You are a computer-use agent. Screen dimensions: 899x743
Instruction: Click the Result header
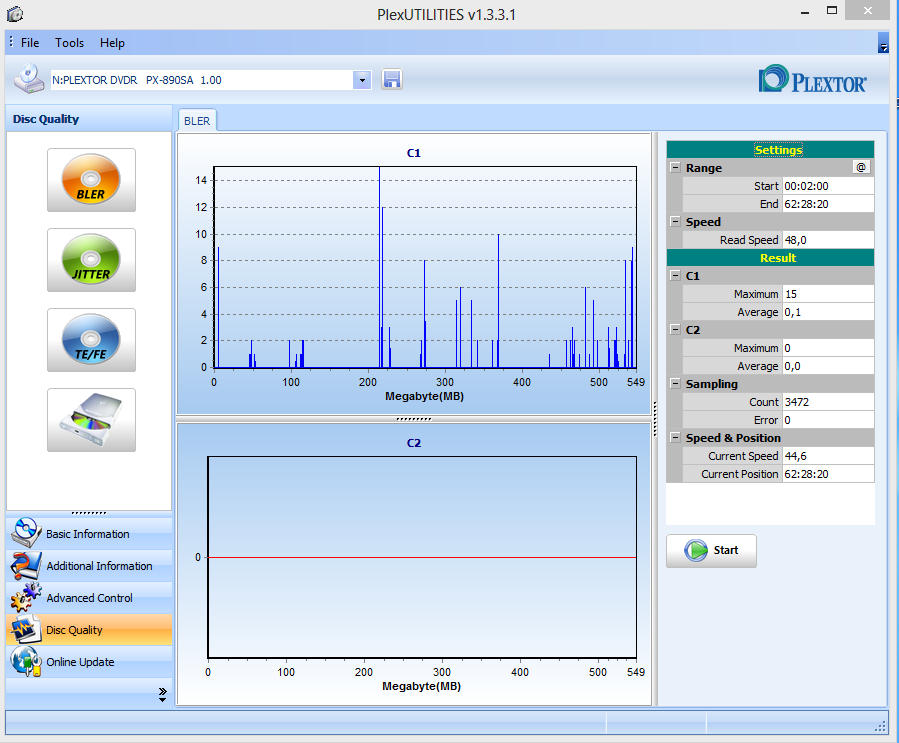tap(770, 257)
